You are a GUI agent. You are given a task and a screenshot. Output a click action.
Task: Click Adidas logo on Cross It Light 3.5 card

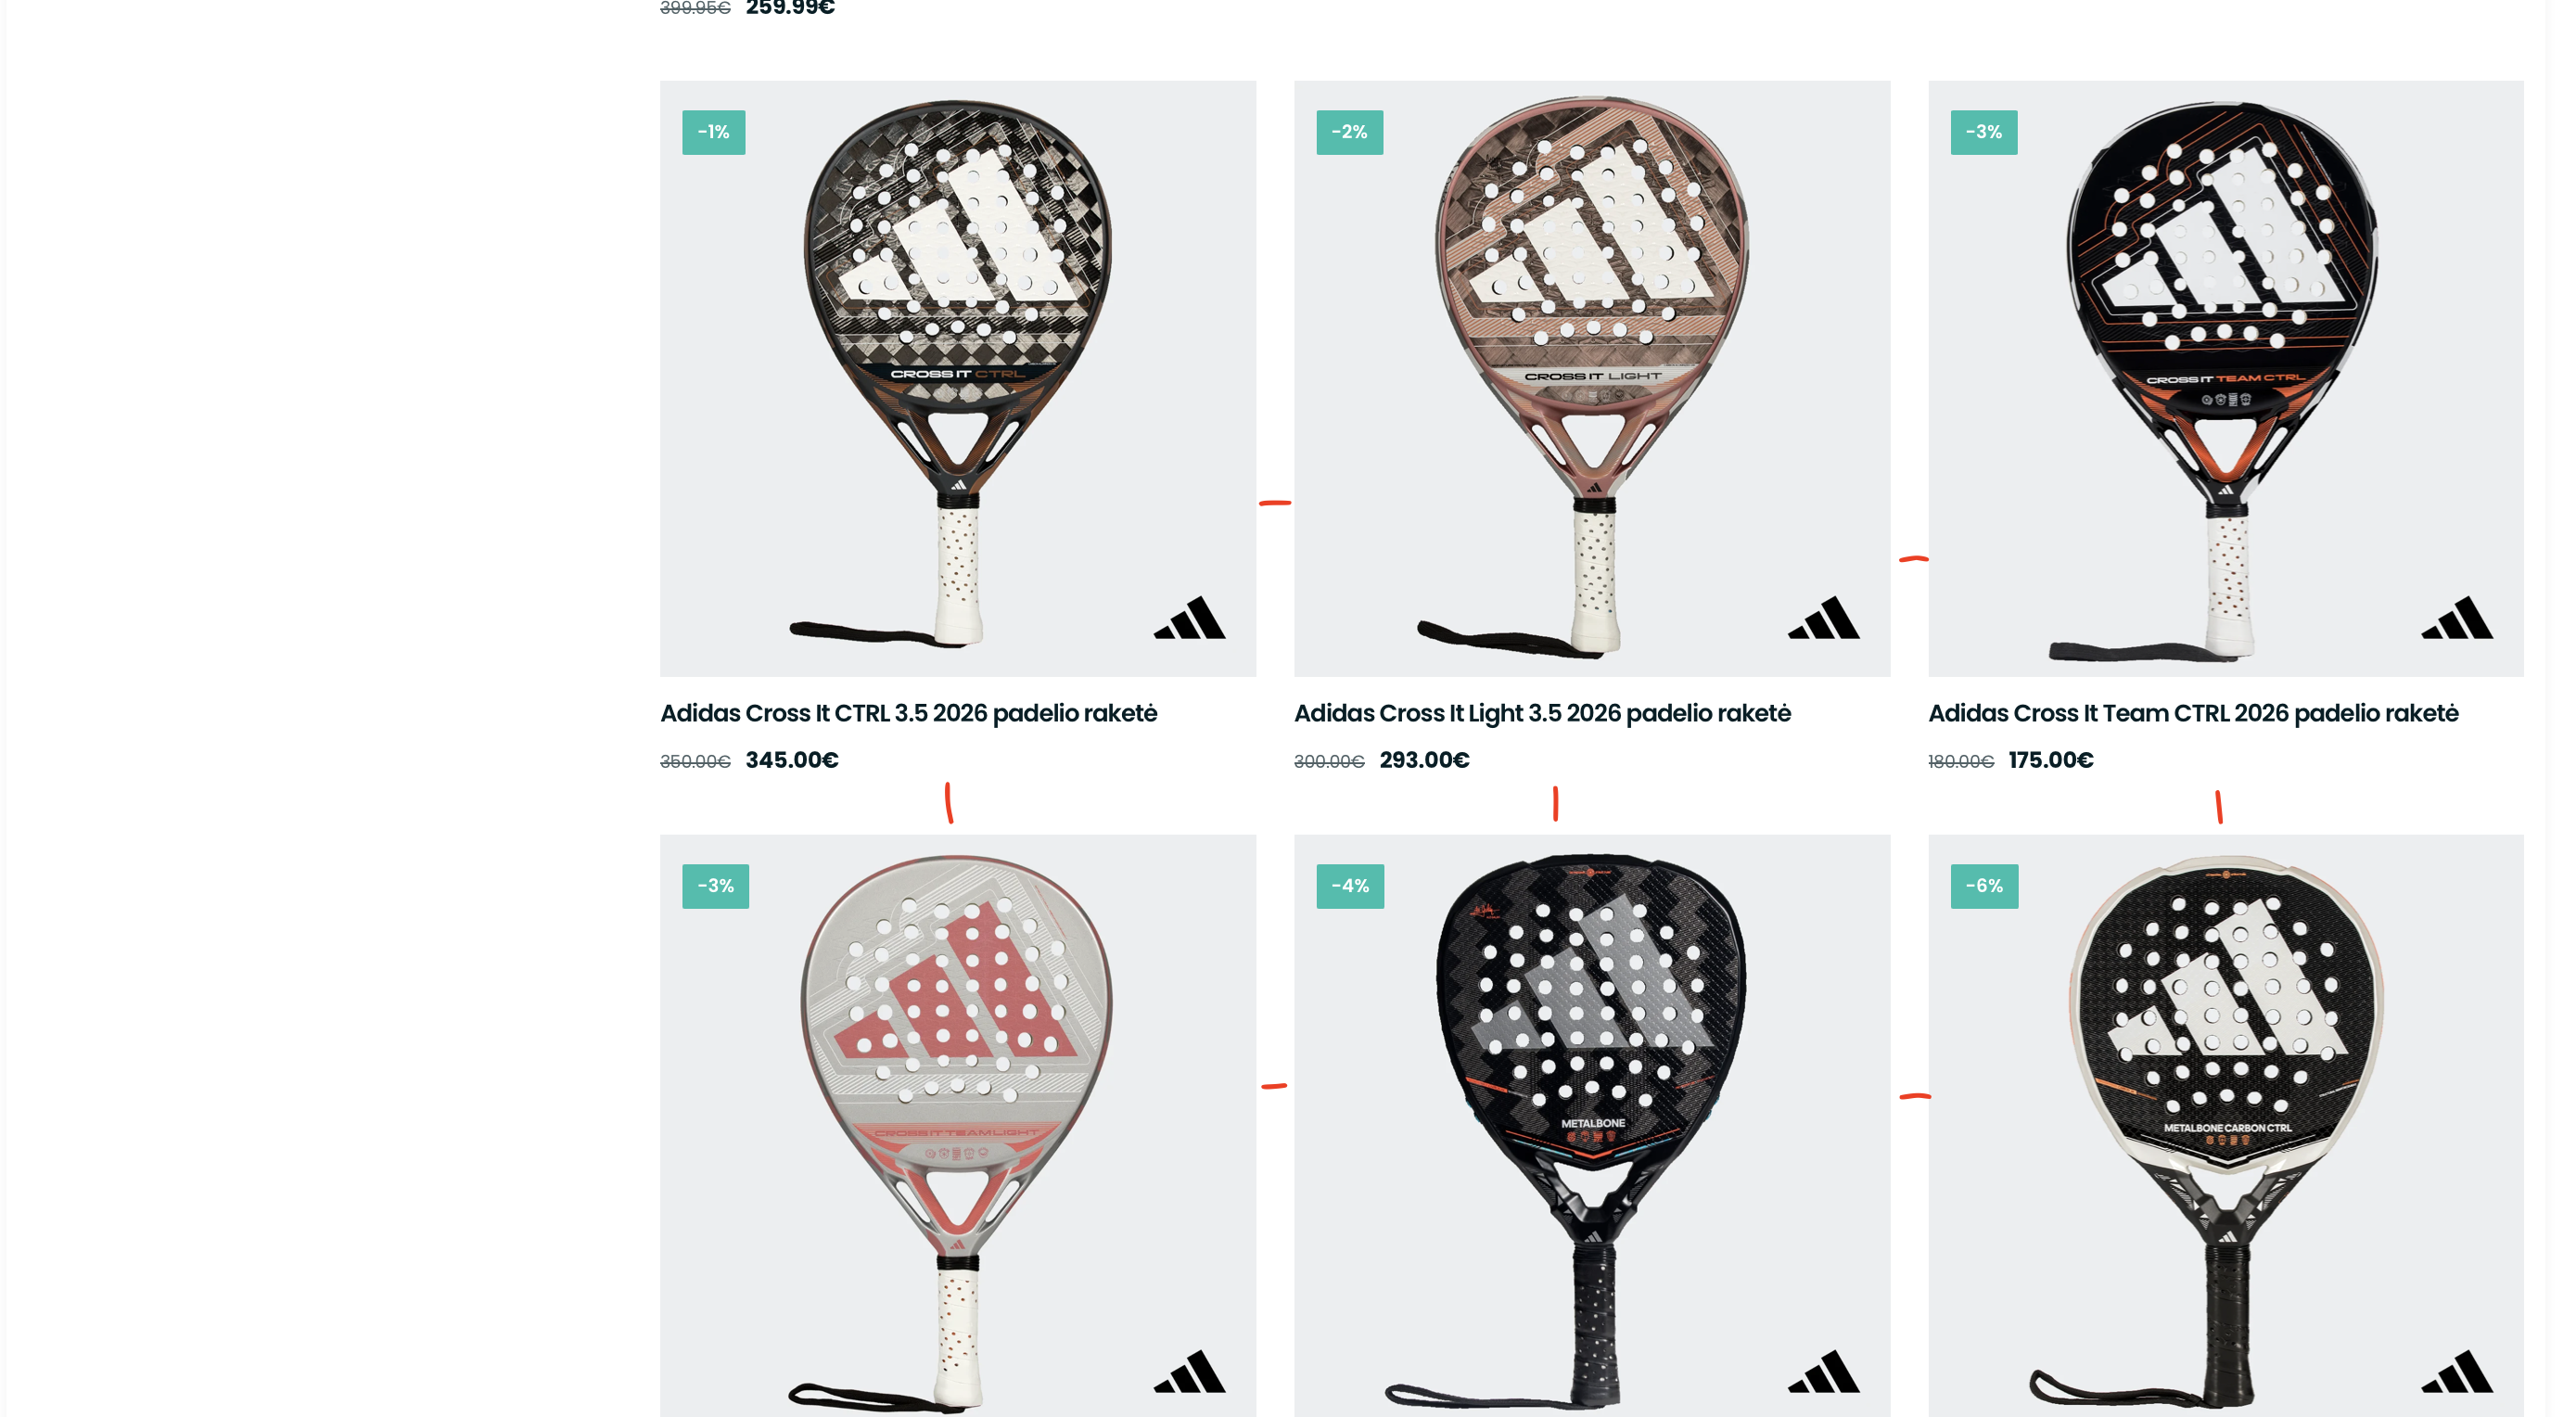[1824, 617]
